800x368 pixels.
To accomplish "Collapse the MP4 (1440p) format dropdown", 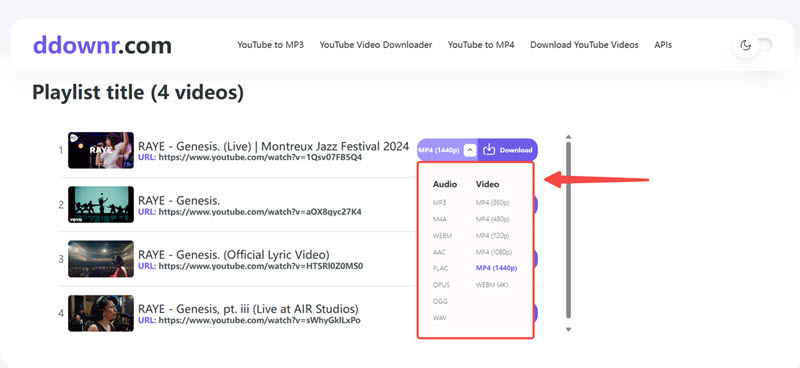I will 470,150.
